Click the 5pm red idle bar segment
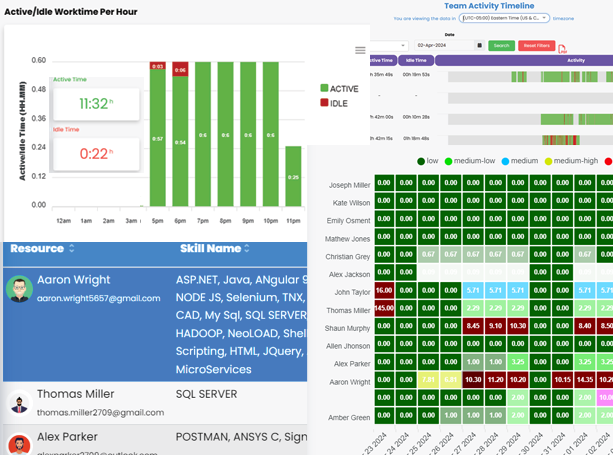The image size is (613, 455). 158,66
